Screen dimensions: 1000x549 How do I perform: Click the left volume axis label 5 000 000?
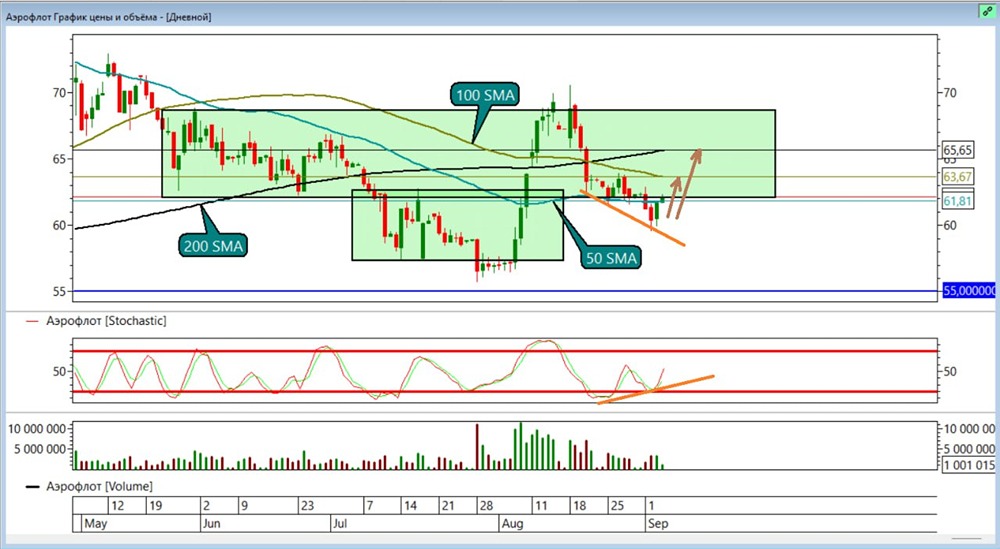point(40,449)
